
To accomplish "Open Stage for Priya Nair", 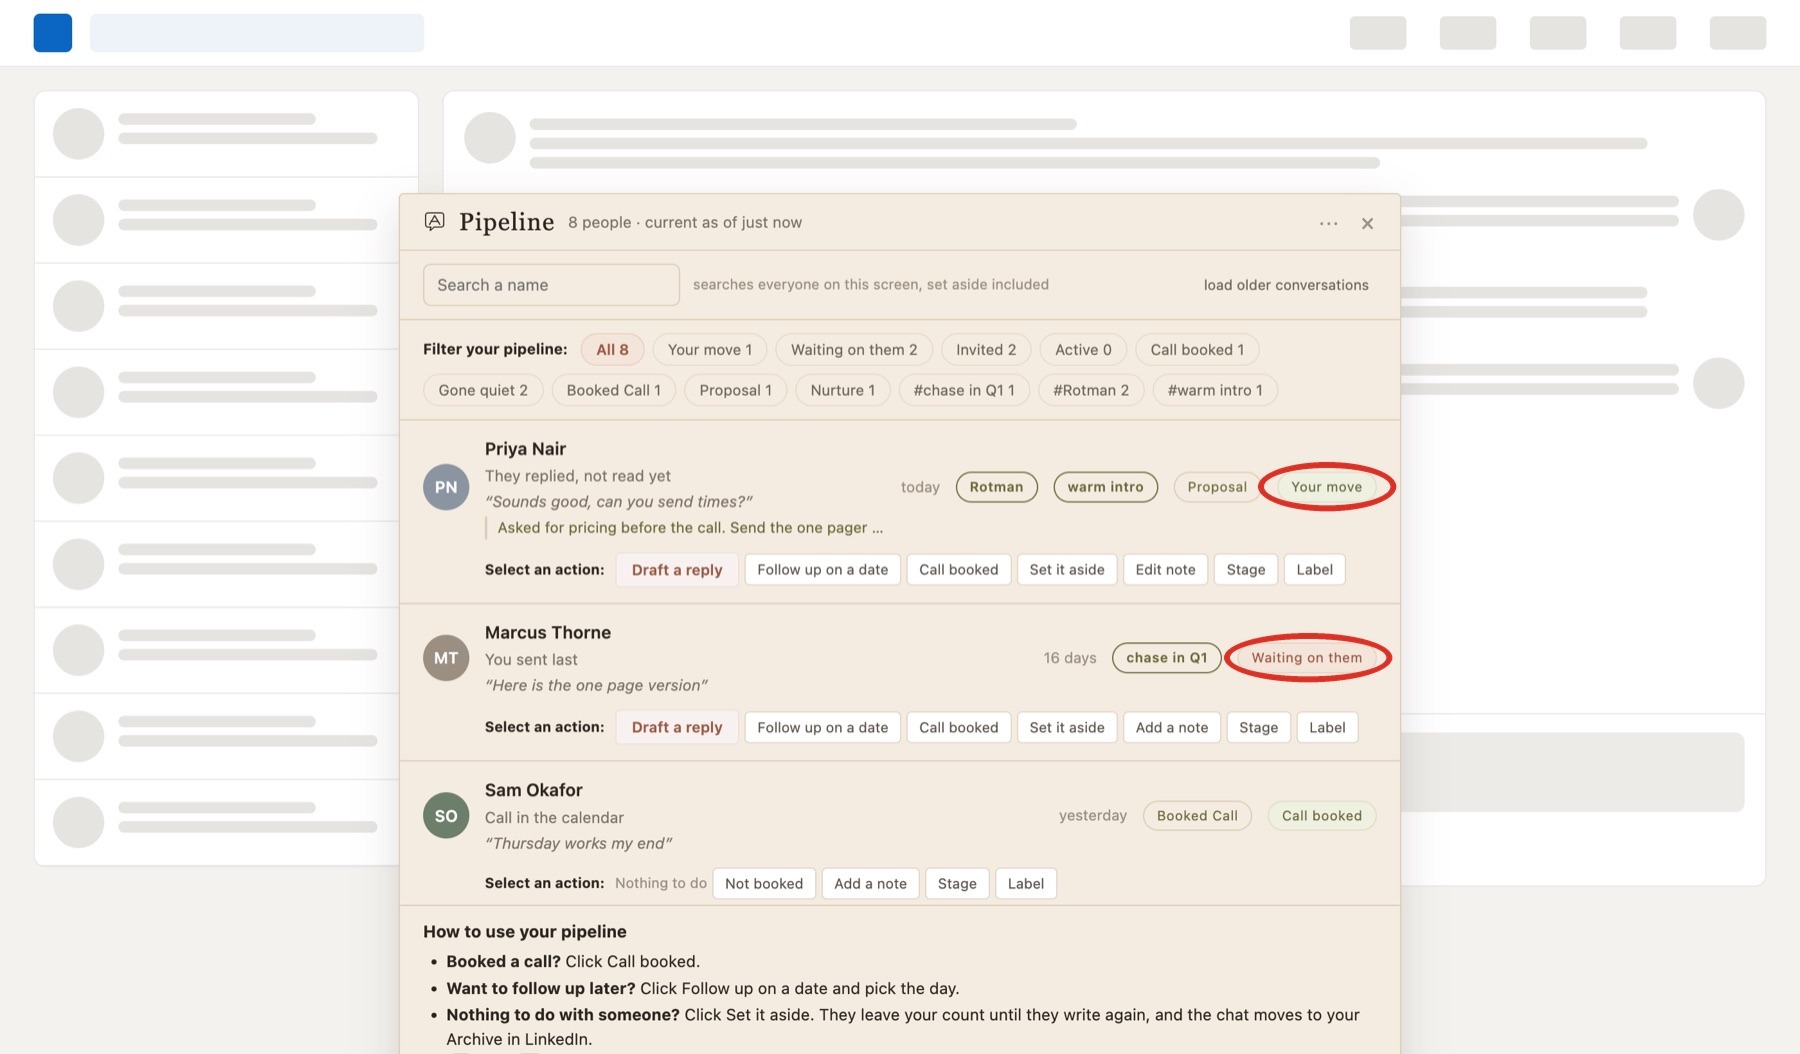I will click(x=1246, y=569).
